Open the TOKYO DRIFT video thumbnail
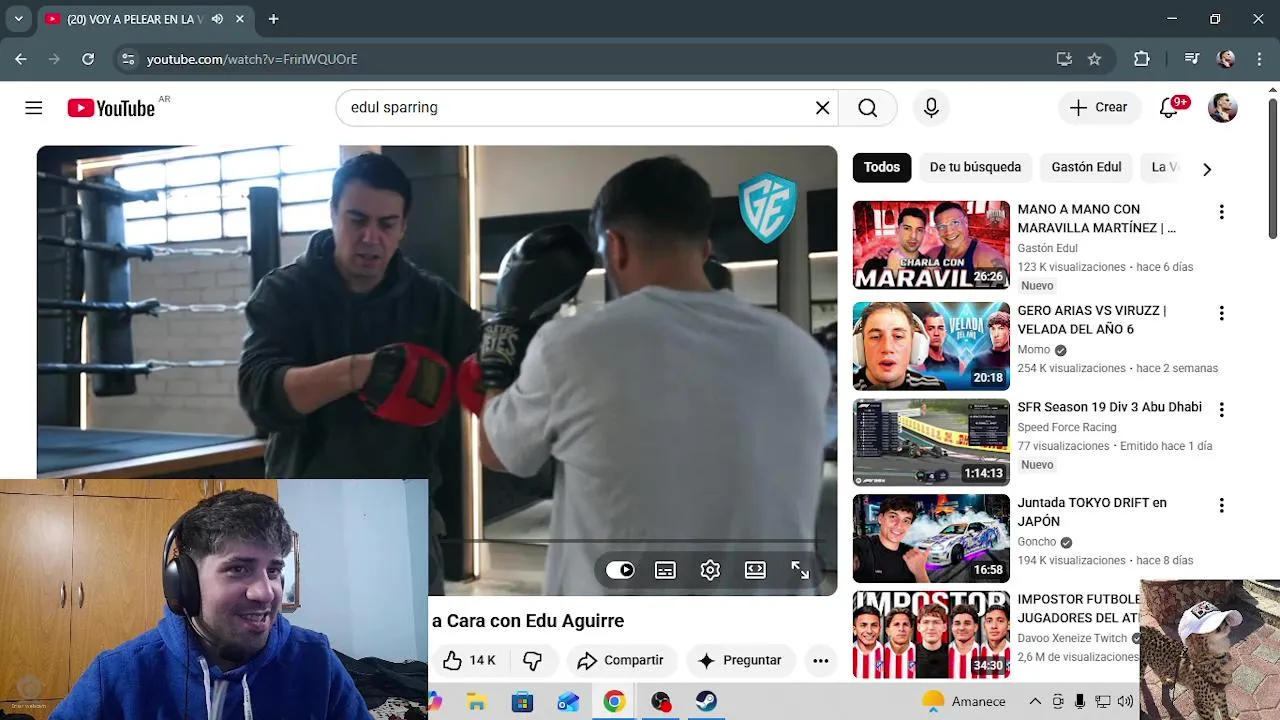 931,538
